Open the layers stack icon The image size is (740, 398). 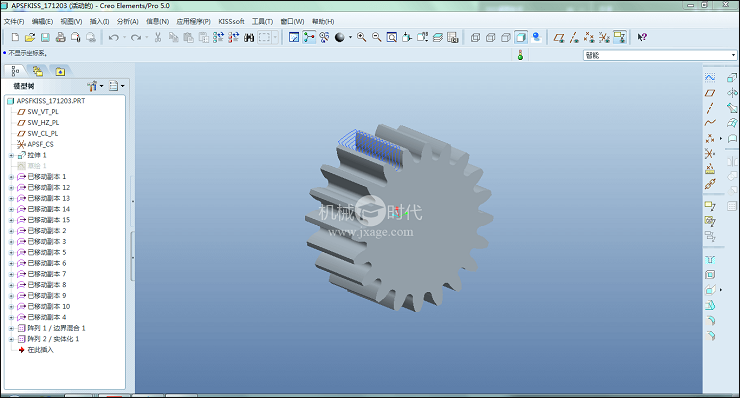437,37
